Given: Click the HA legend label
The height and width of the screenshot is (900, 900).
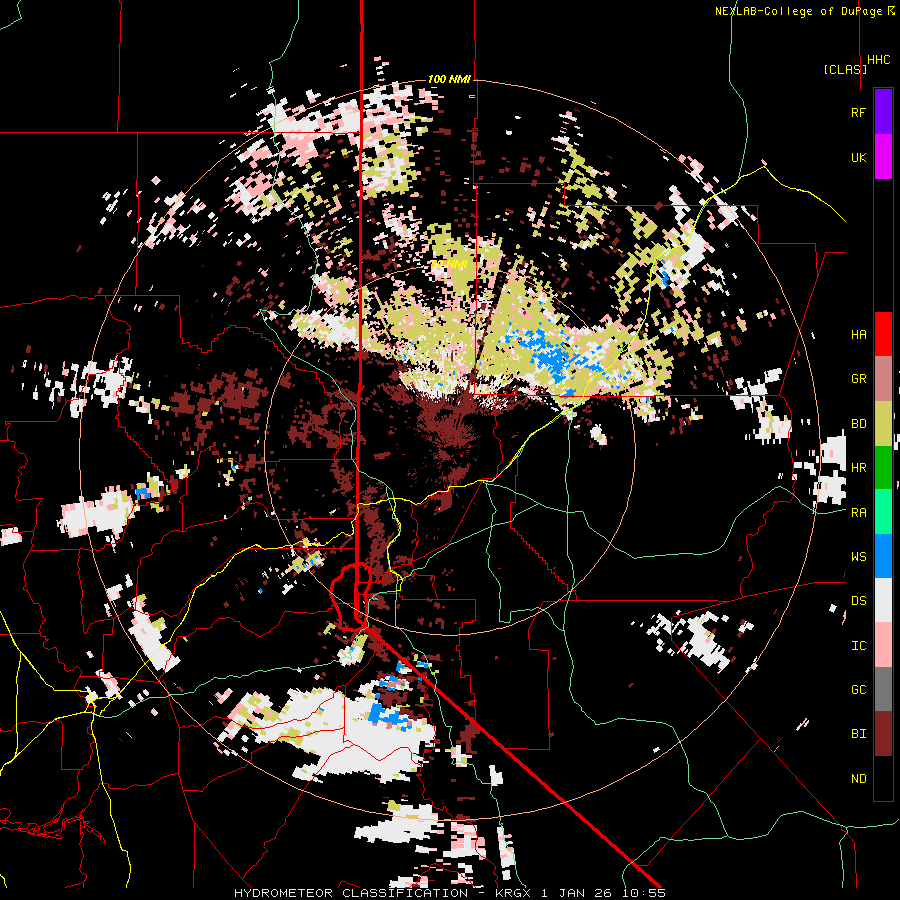Looking at the screenshot, I should pyautogui.click(x=858, y=334).
